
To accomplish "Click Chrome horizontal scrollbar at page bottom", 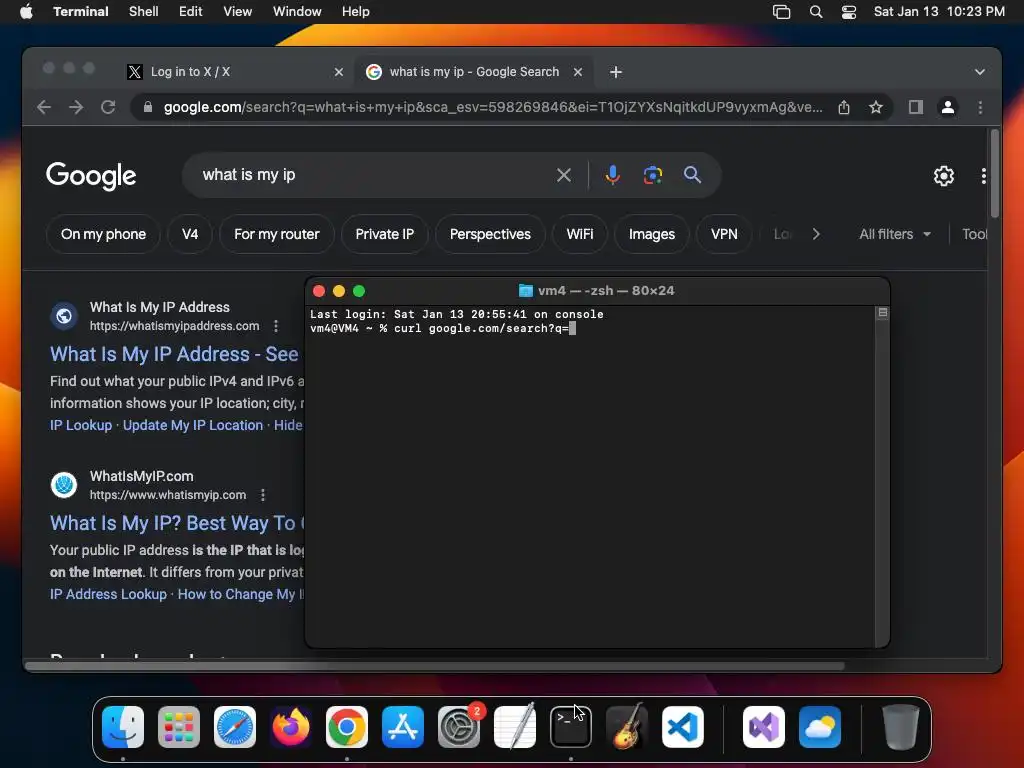I will click(x=434, y=666).
